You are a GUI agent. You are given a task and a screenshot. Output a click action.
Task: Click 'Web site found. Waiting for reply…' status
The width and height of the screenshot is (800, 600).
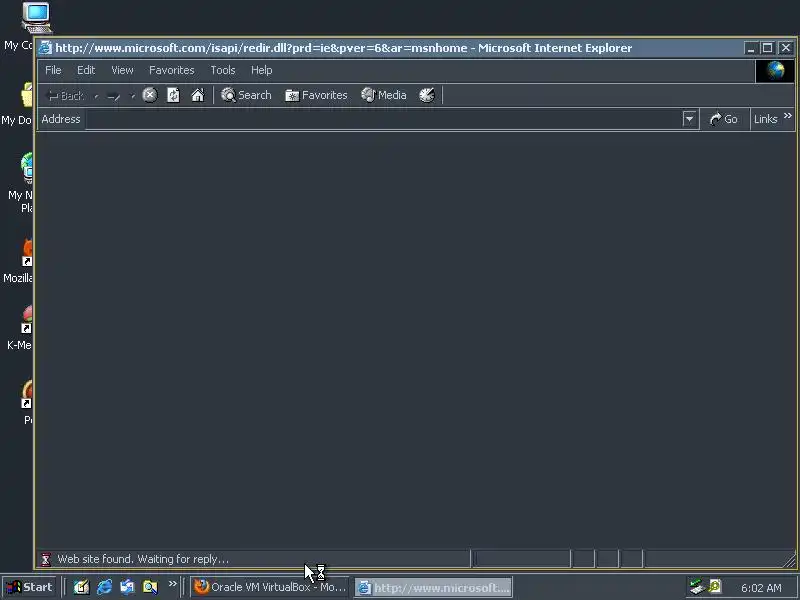click(x=143, y=559)
